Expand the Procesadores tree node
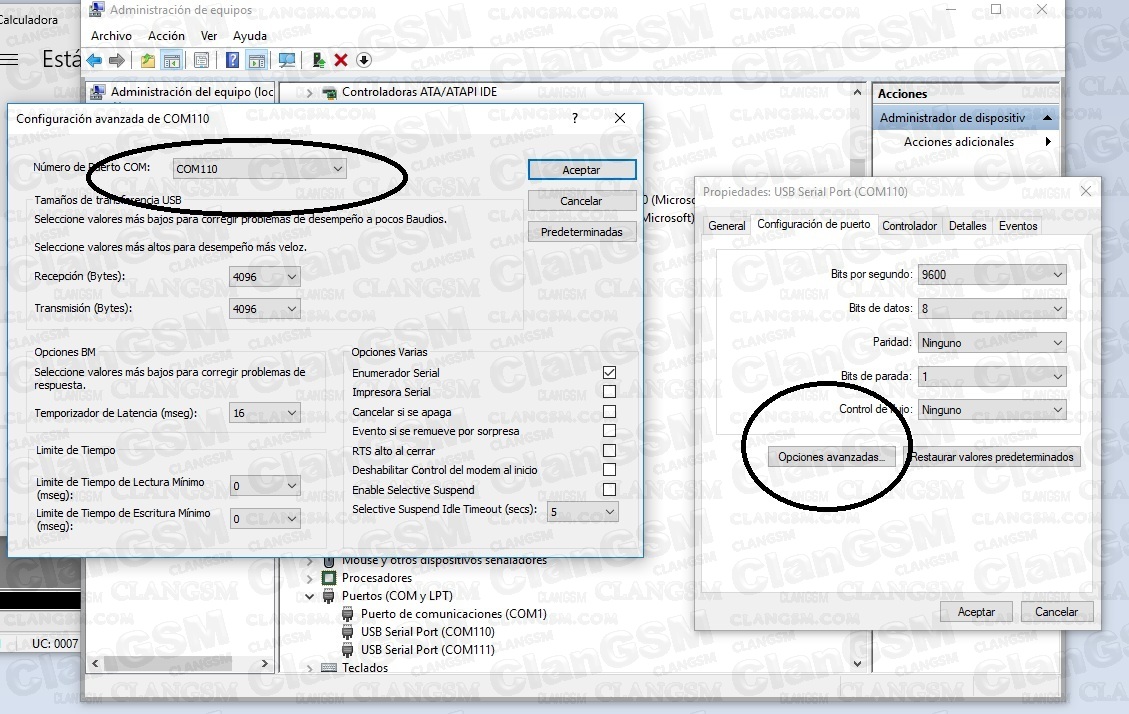Viewport: 1129px width, 714px height. [x=310, y=578]
